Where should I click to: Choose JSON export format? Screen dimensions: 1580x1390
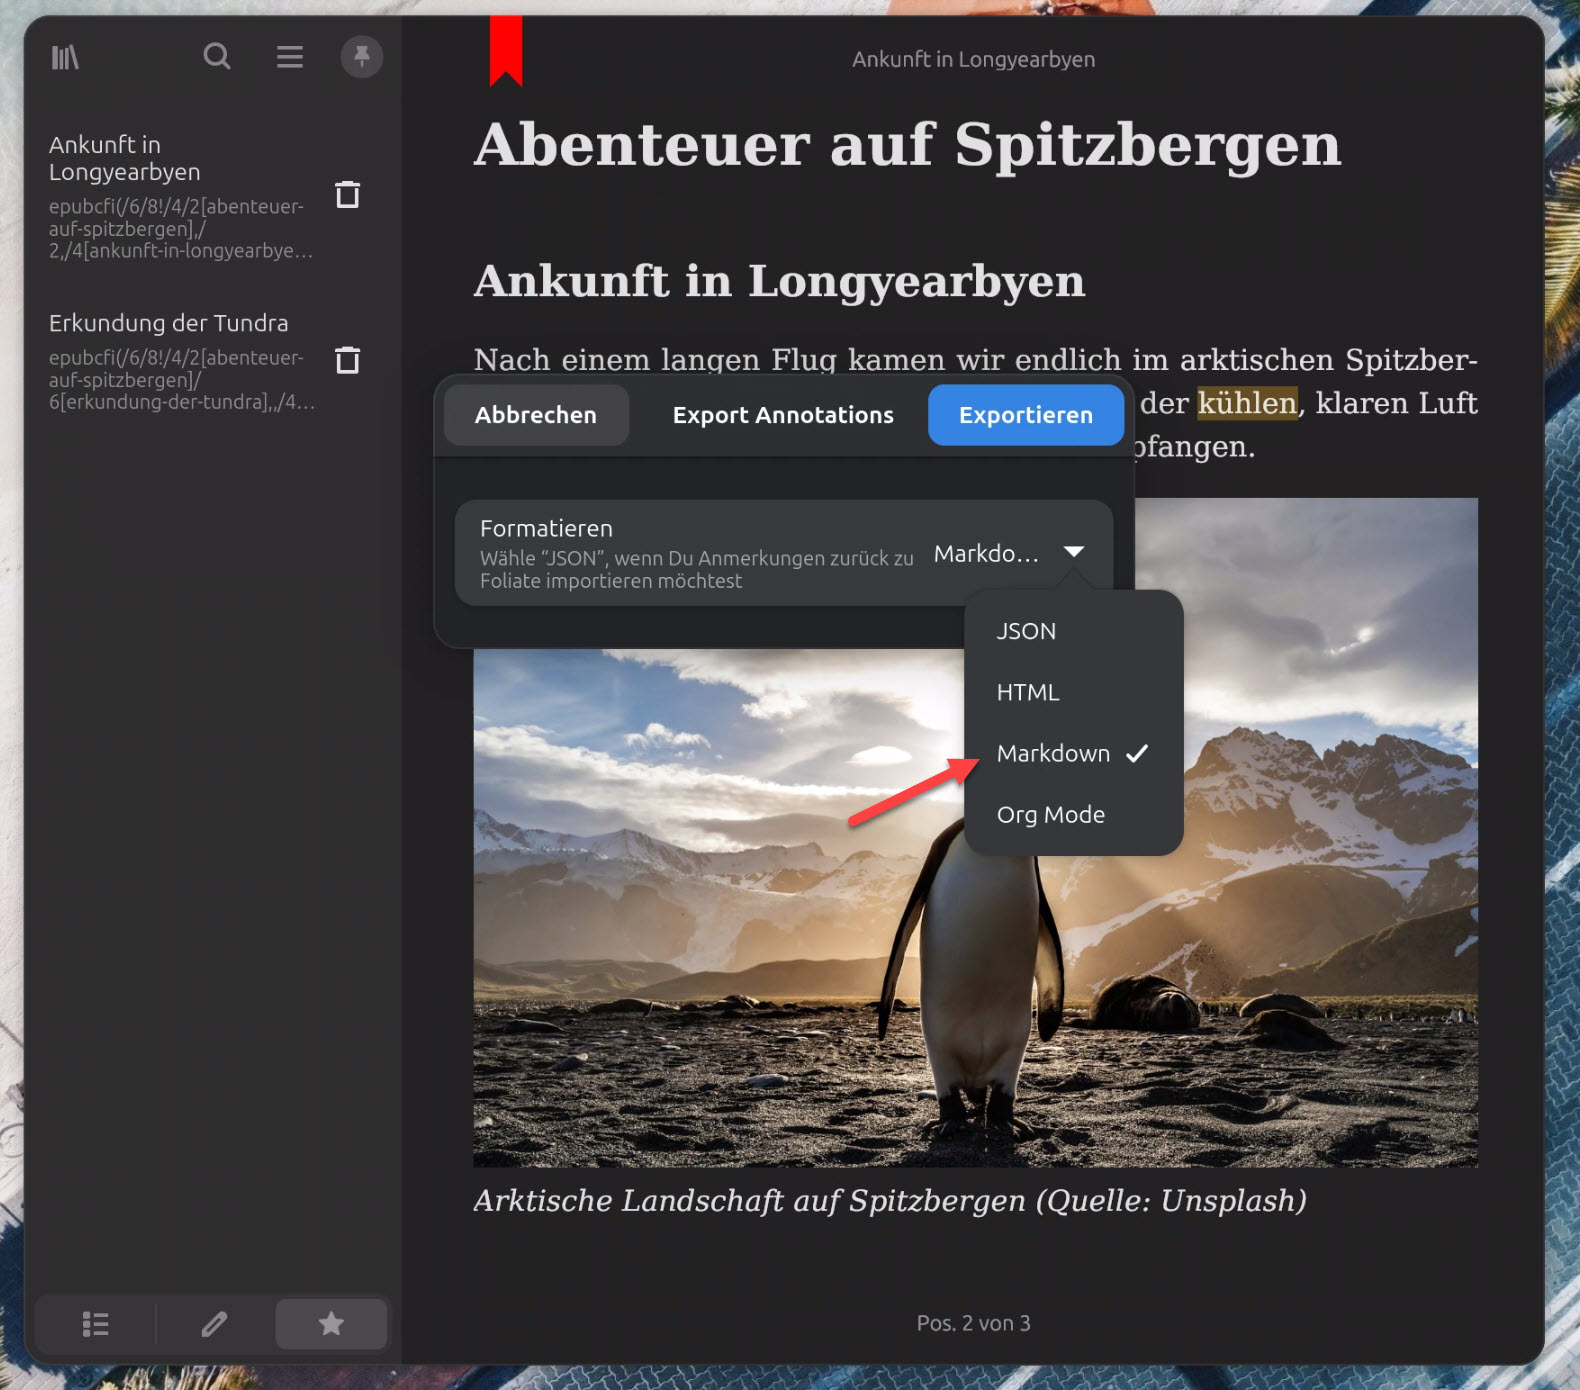(x=1026, y=631)
